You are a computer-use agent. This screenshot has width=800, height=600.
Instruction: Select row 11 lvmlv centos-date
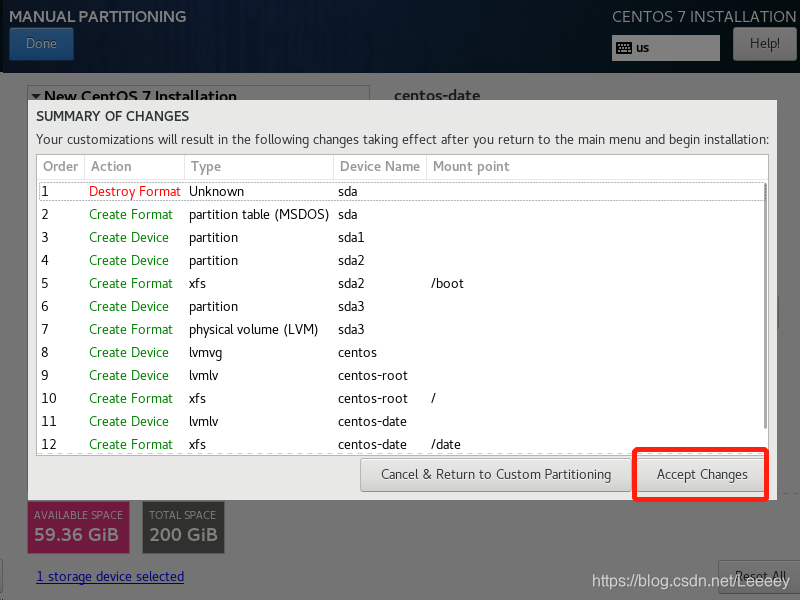pos(402,421)
